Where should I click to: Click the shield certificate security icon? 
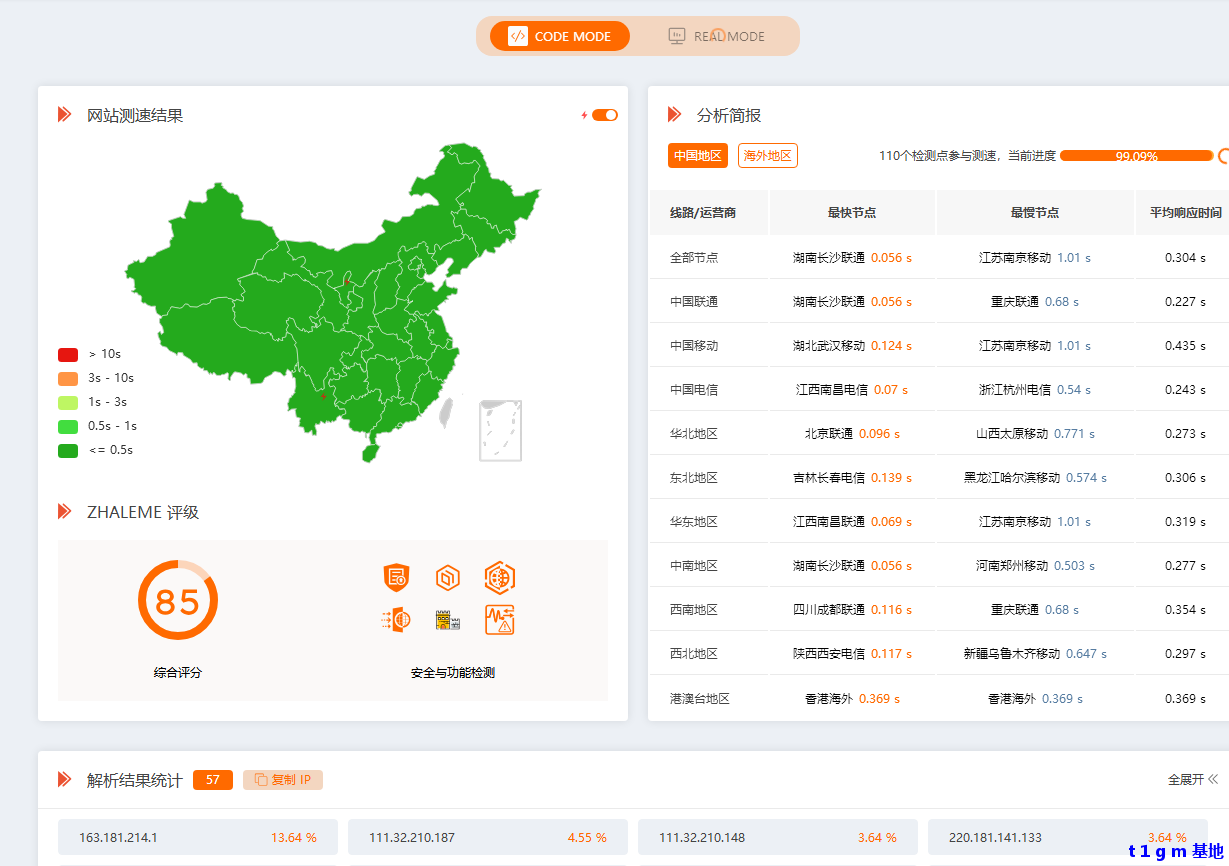(397, 577)
